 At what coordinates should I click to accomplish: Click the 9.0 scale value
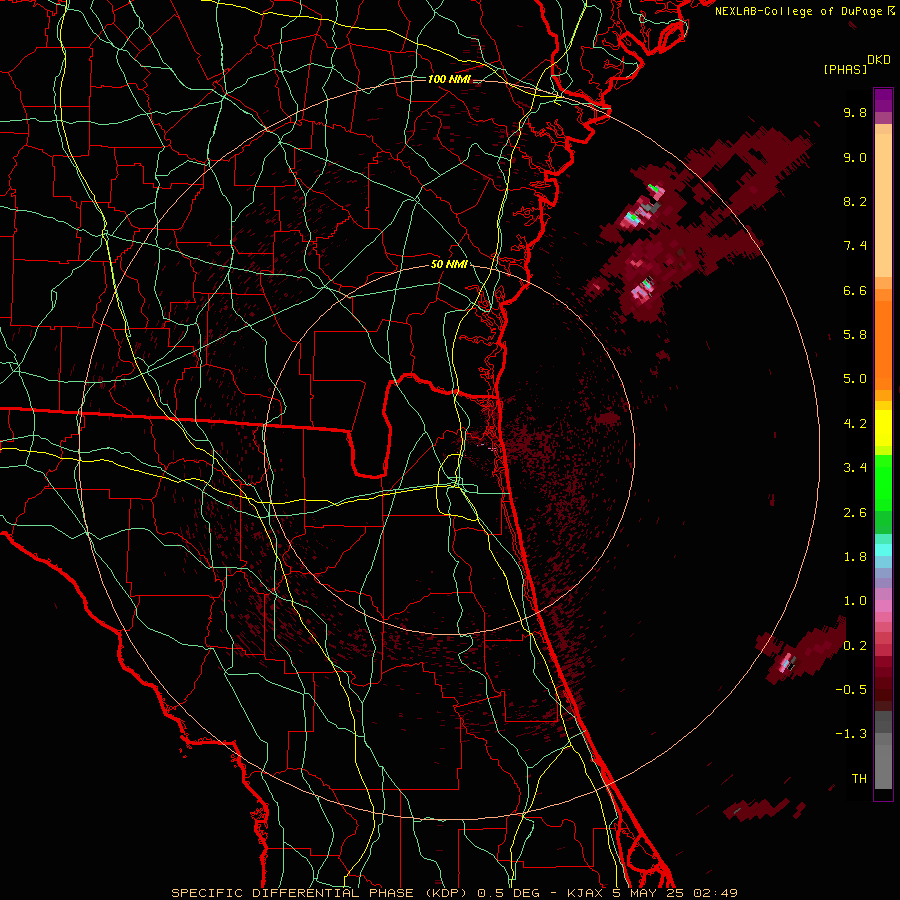pos(855,157)
